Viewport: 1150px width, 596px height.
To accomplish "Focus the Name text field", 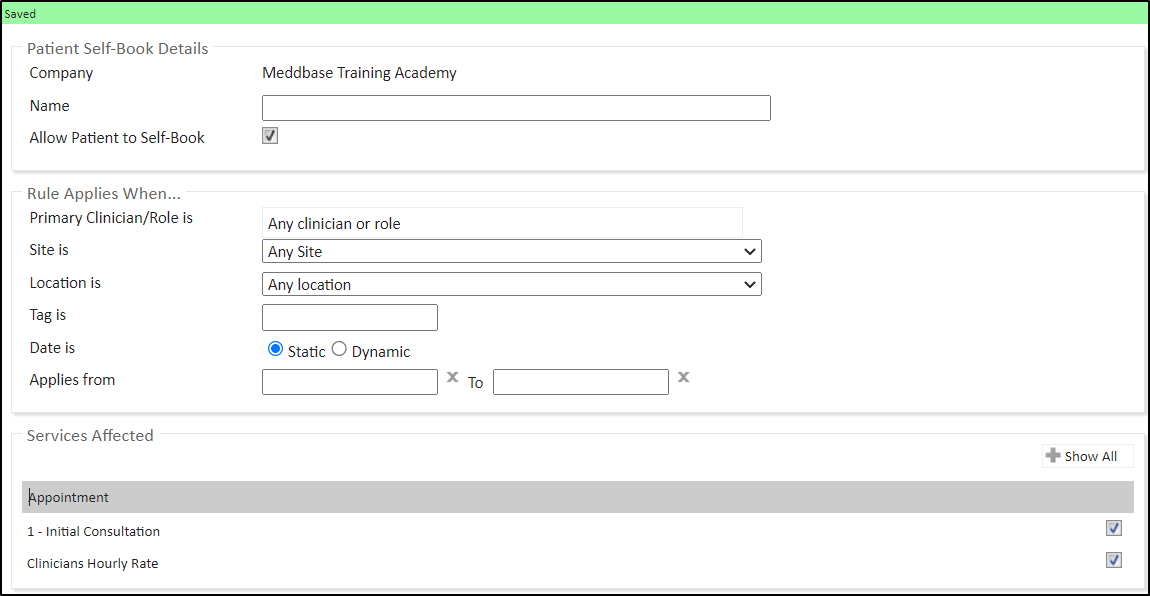I will coord(516,108).
